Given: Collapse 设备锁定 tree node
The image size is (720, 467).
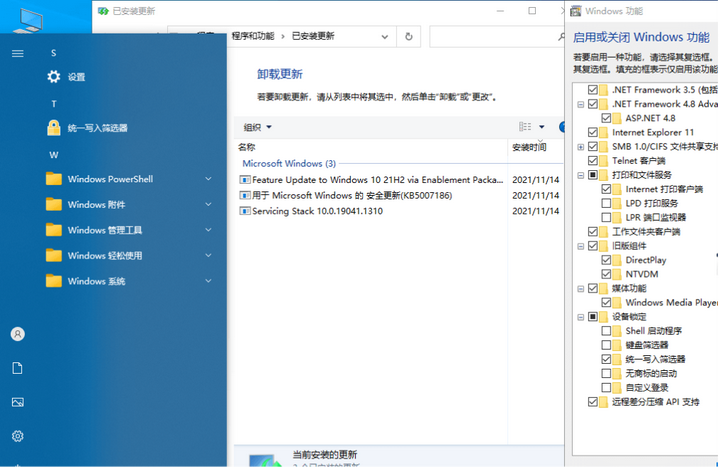Looking at the screenshot, I should tap(580, 317).
